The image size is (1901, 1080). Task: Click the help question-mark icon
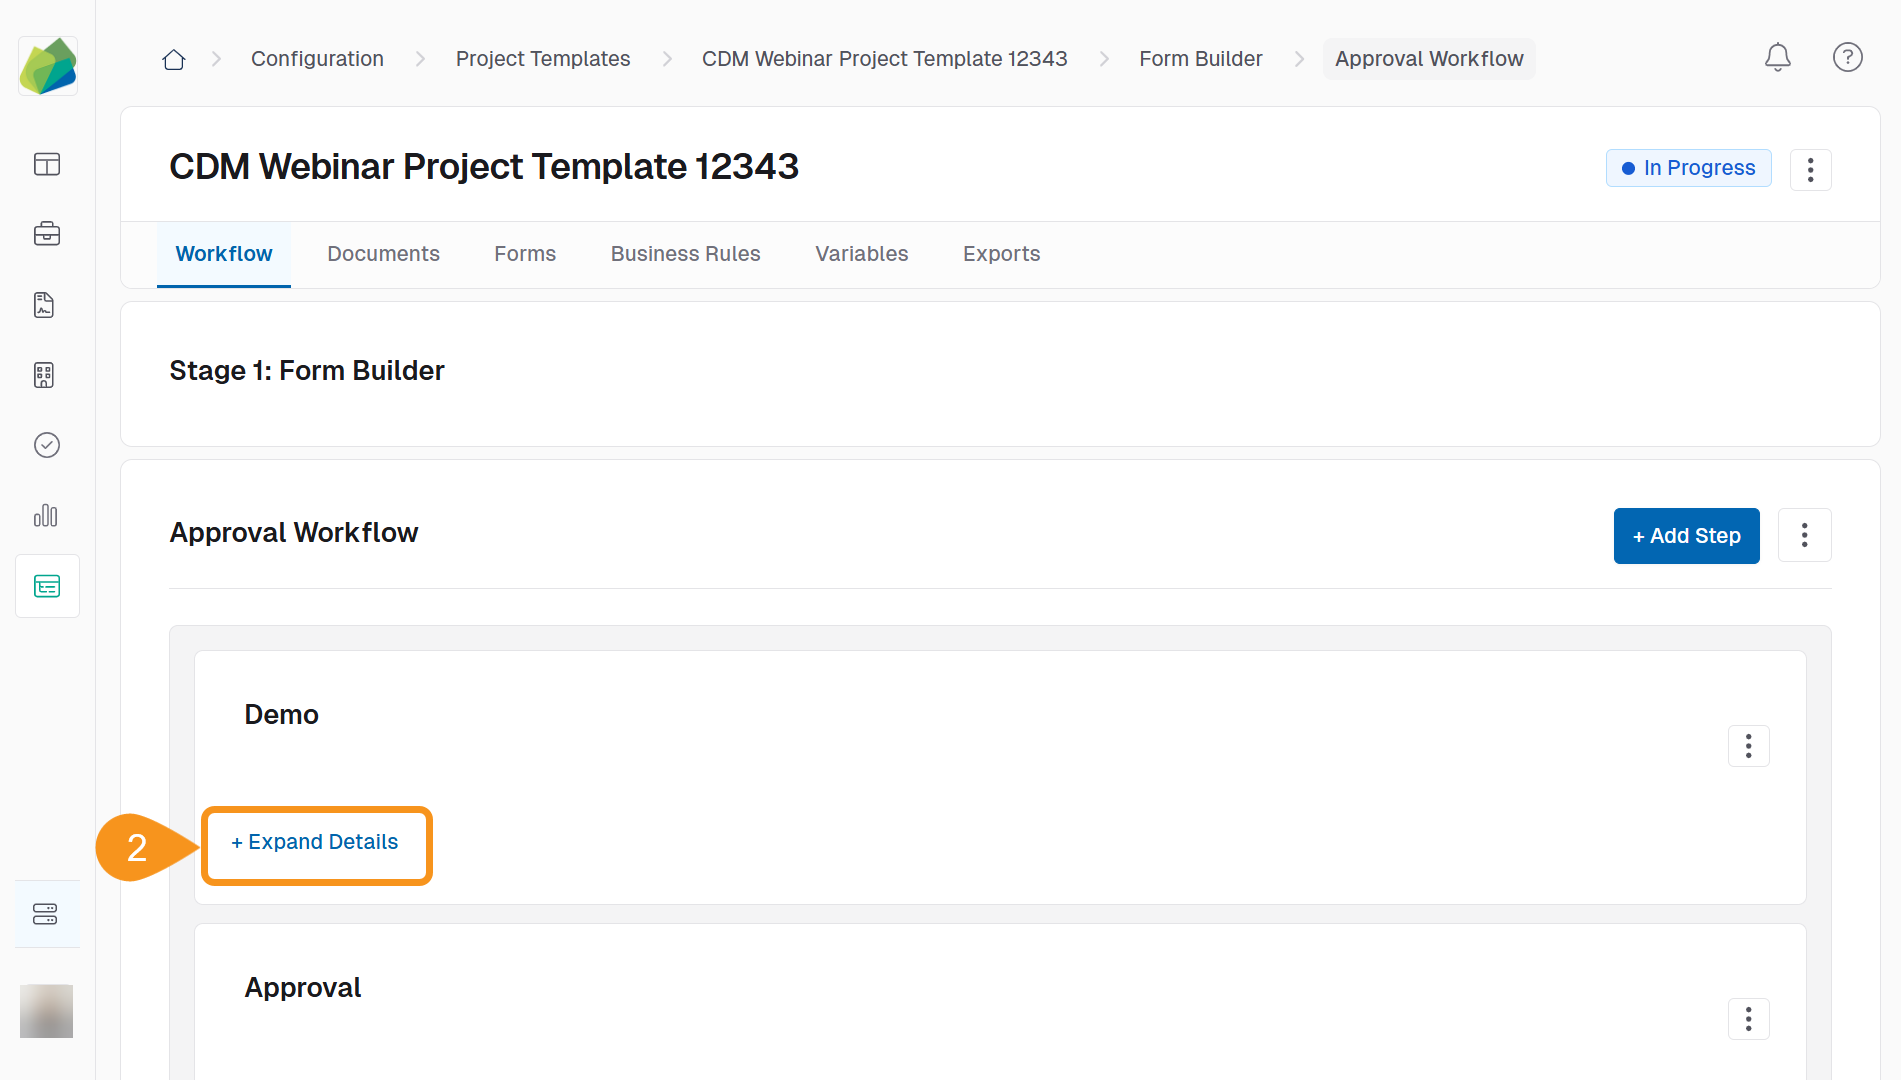coord(1848,58)
